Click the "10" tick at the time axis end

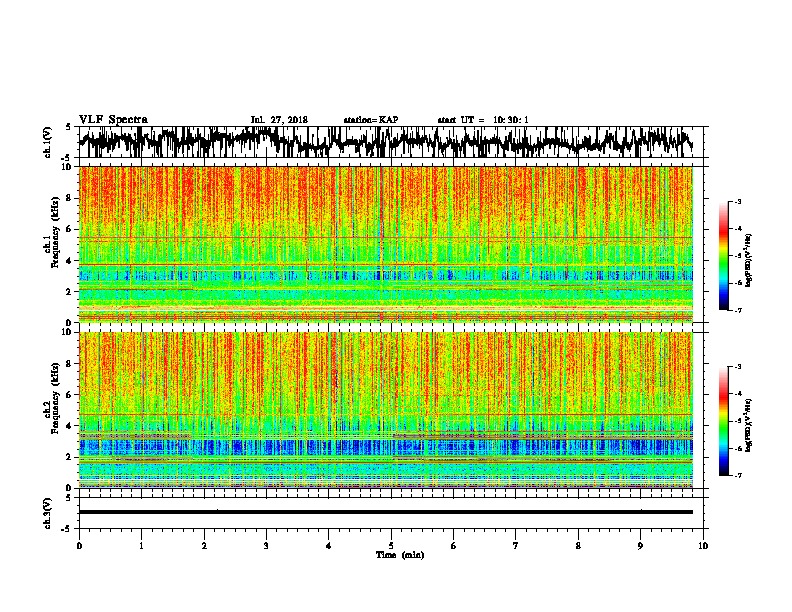click(x=703, y=546)
